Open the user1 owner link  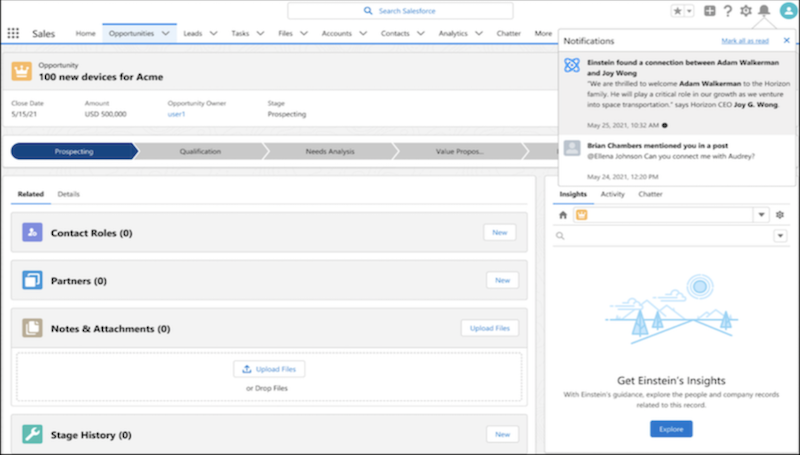(x=177, y=114)
